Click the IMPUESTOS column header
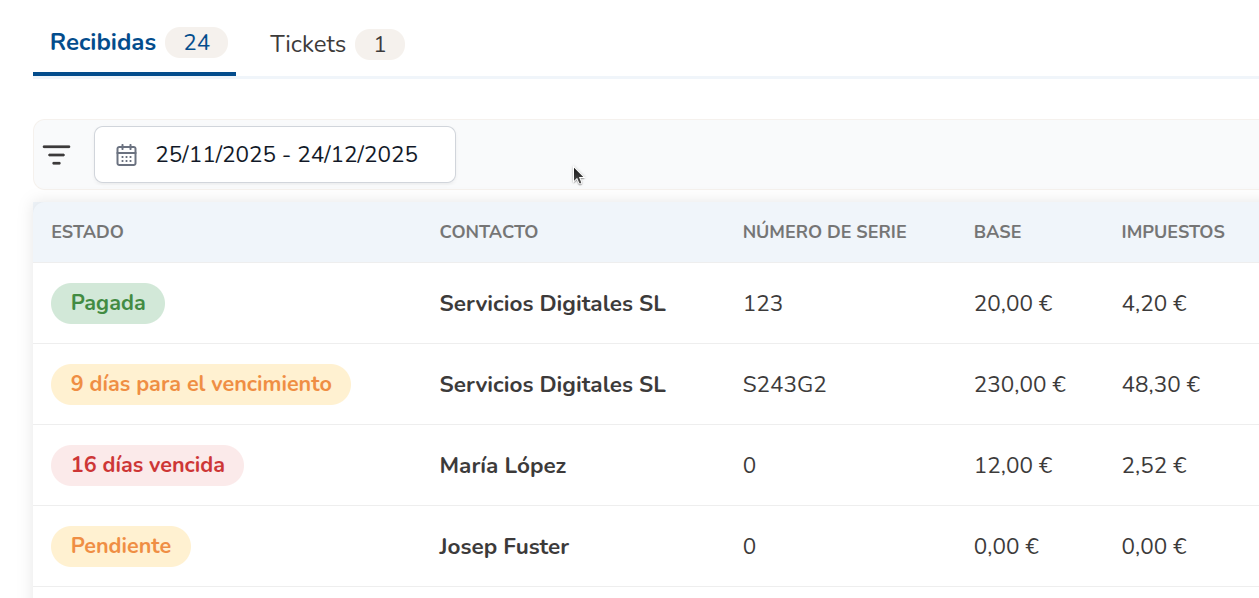 (1171, 231)
